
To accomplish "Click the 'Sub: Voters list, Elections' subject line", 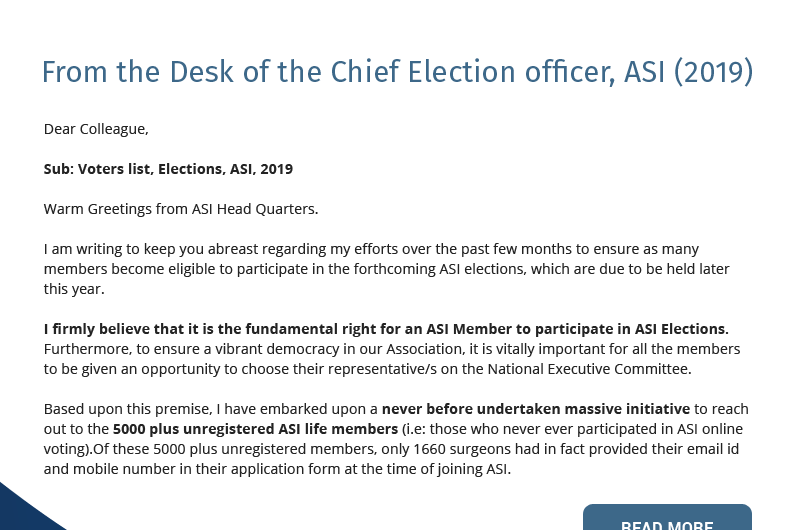I will [168, 169].
